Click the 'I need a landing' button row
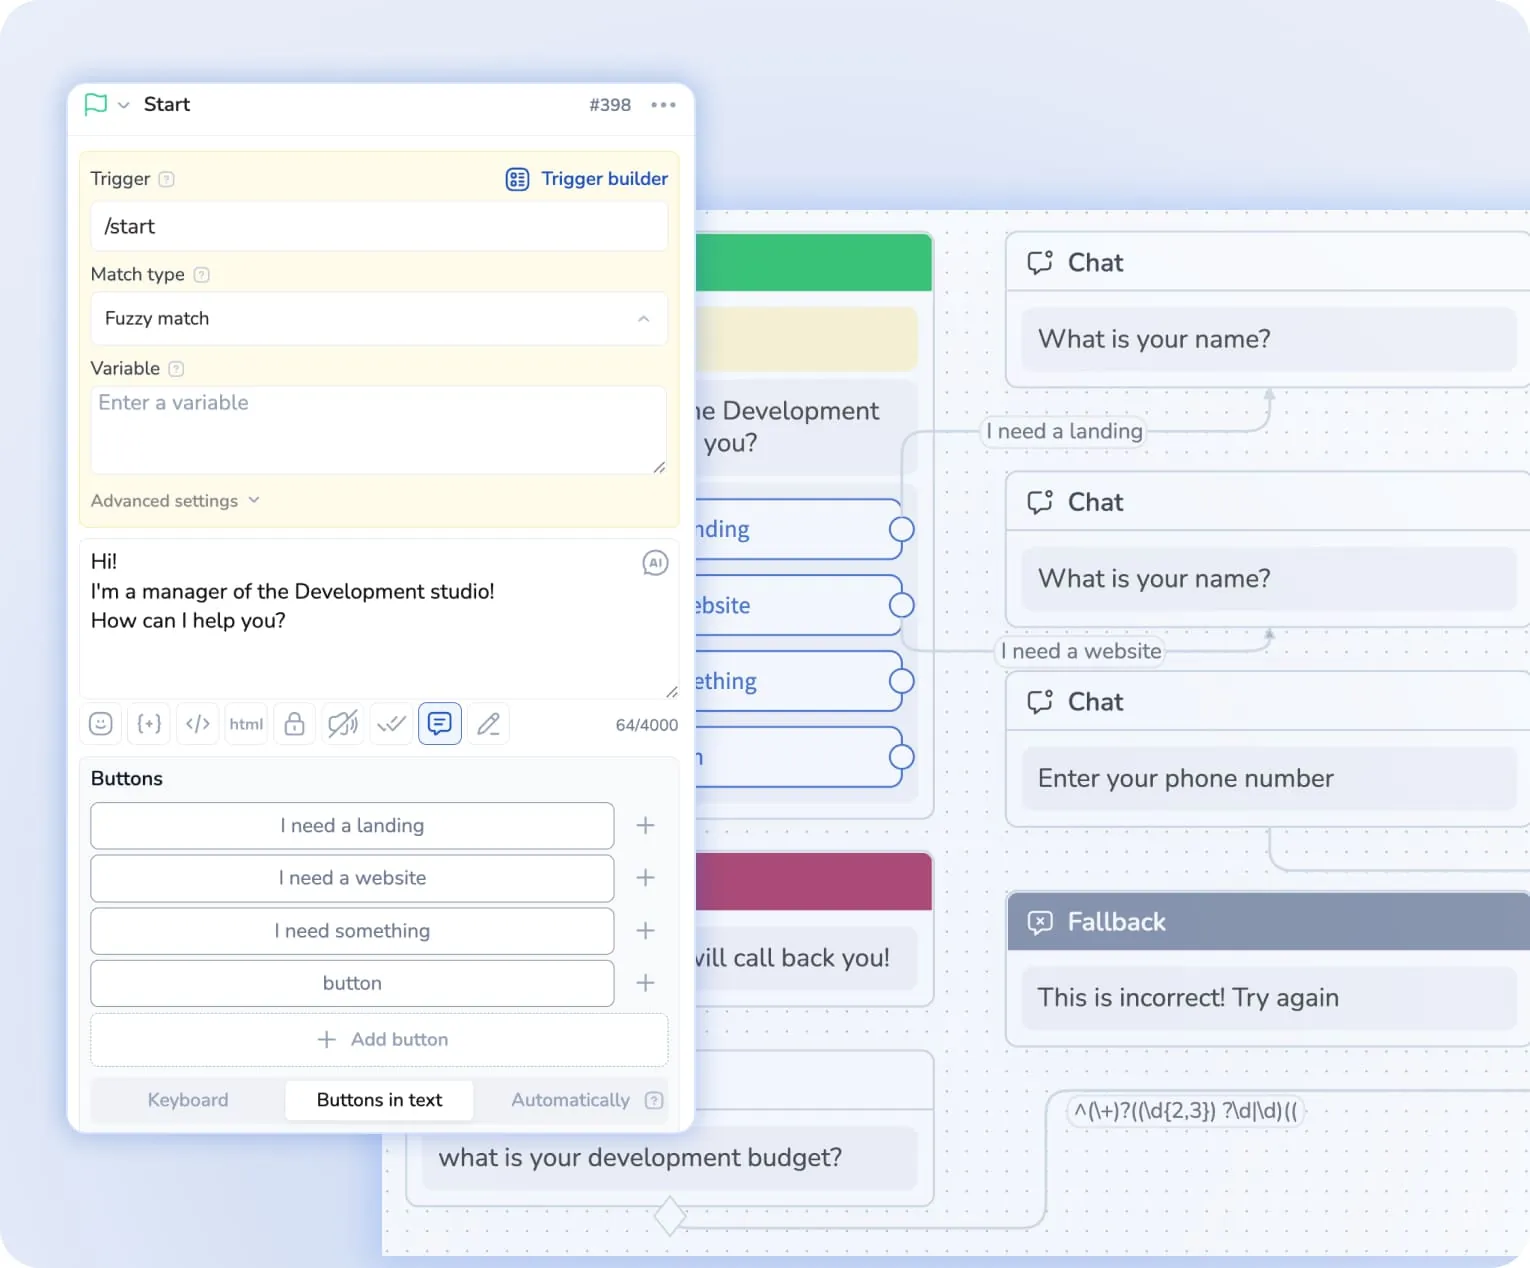The height and width of the screenshot is (1268, 1530). [351, 826]
